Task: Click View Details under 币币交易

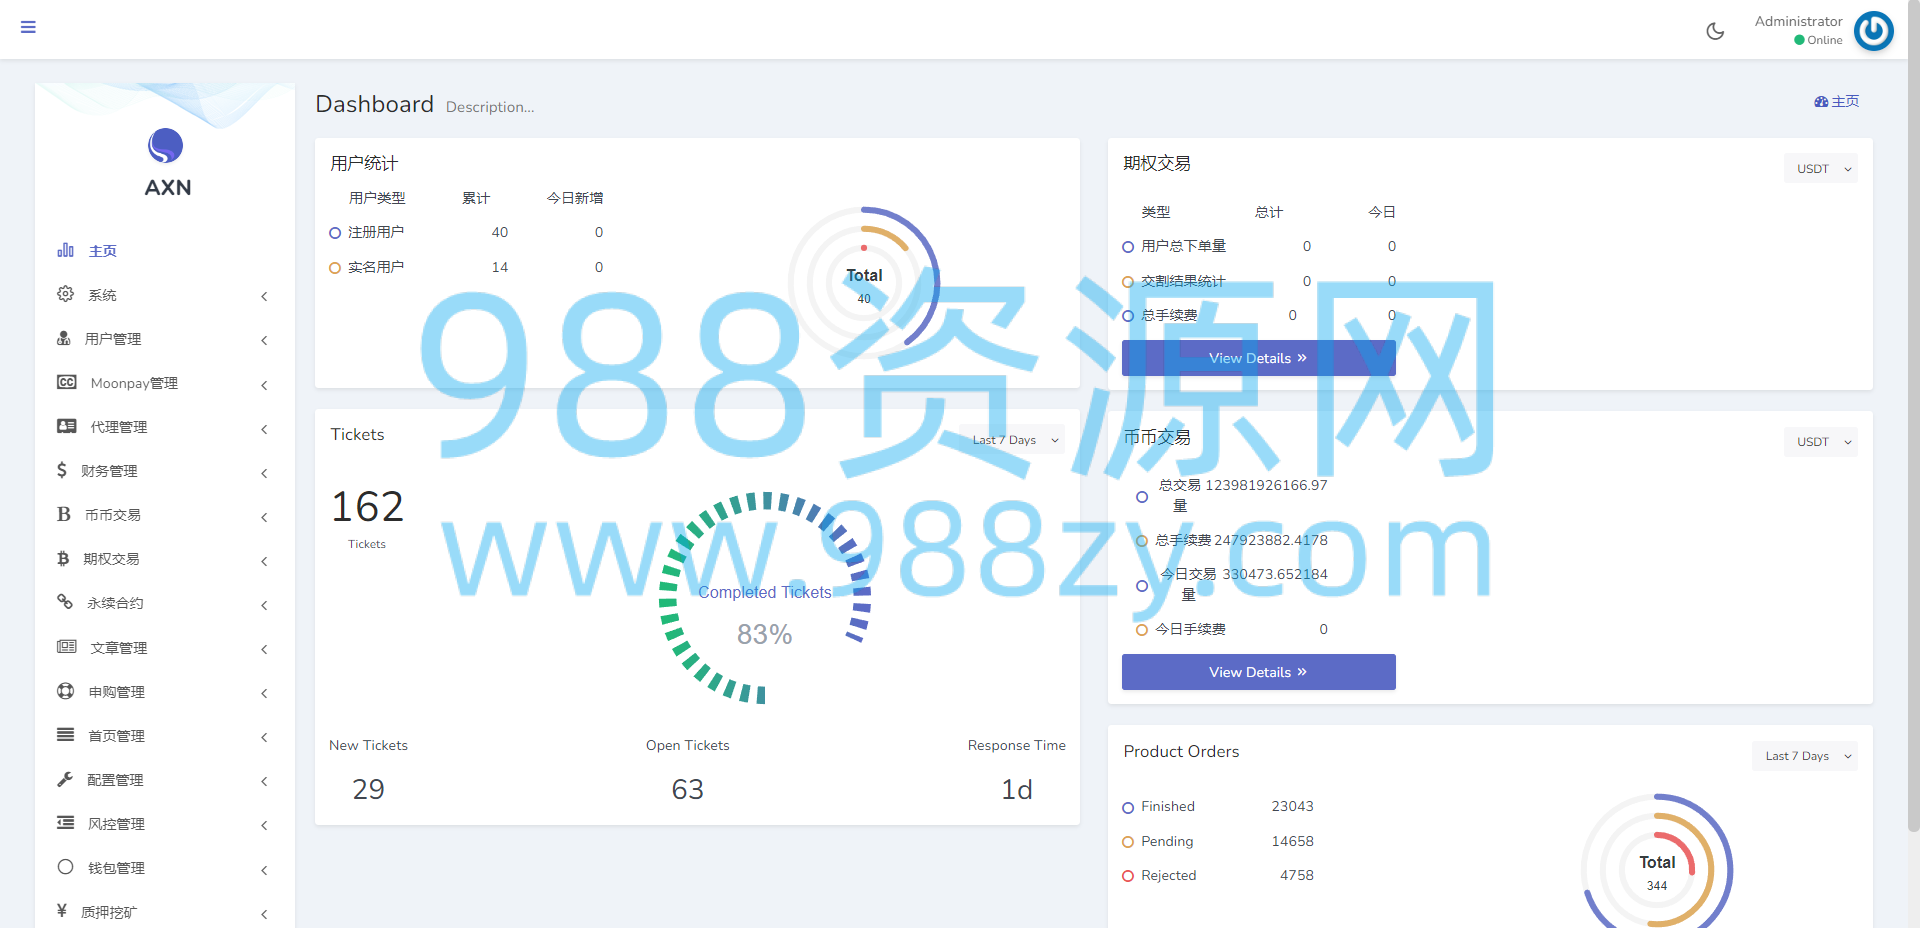Action: [x=1258, y=672]
